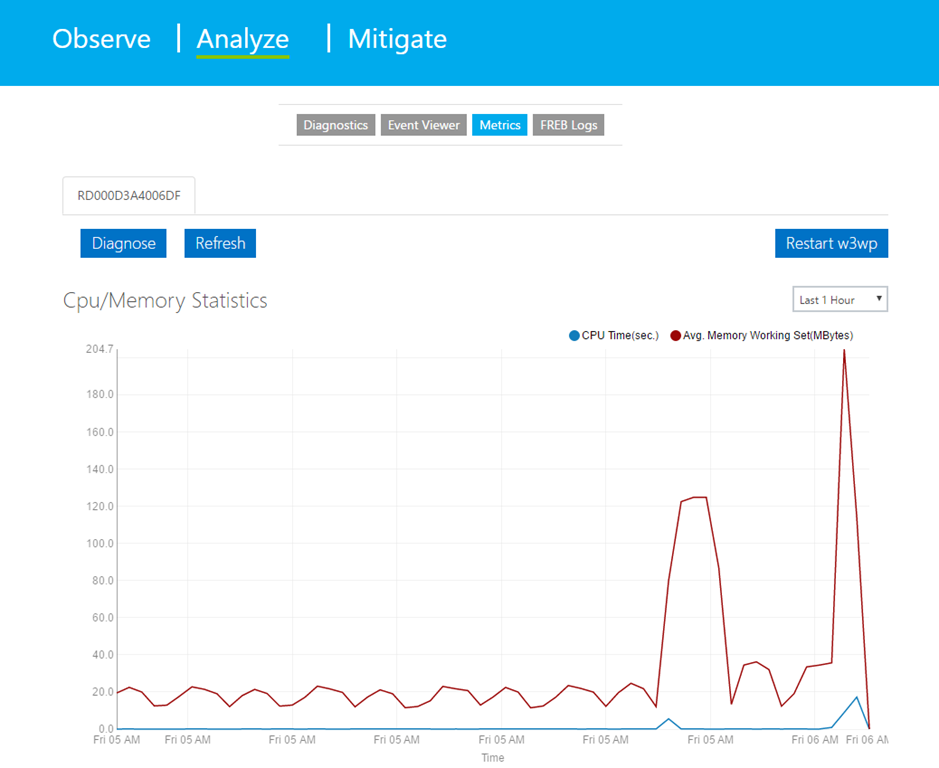Click the tallest blue CPU Time spike
Viewport: 939px width, 768px height.
(x=856, y=697)
